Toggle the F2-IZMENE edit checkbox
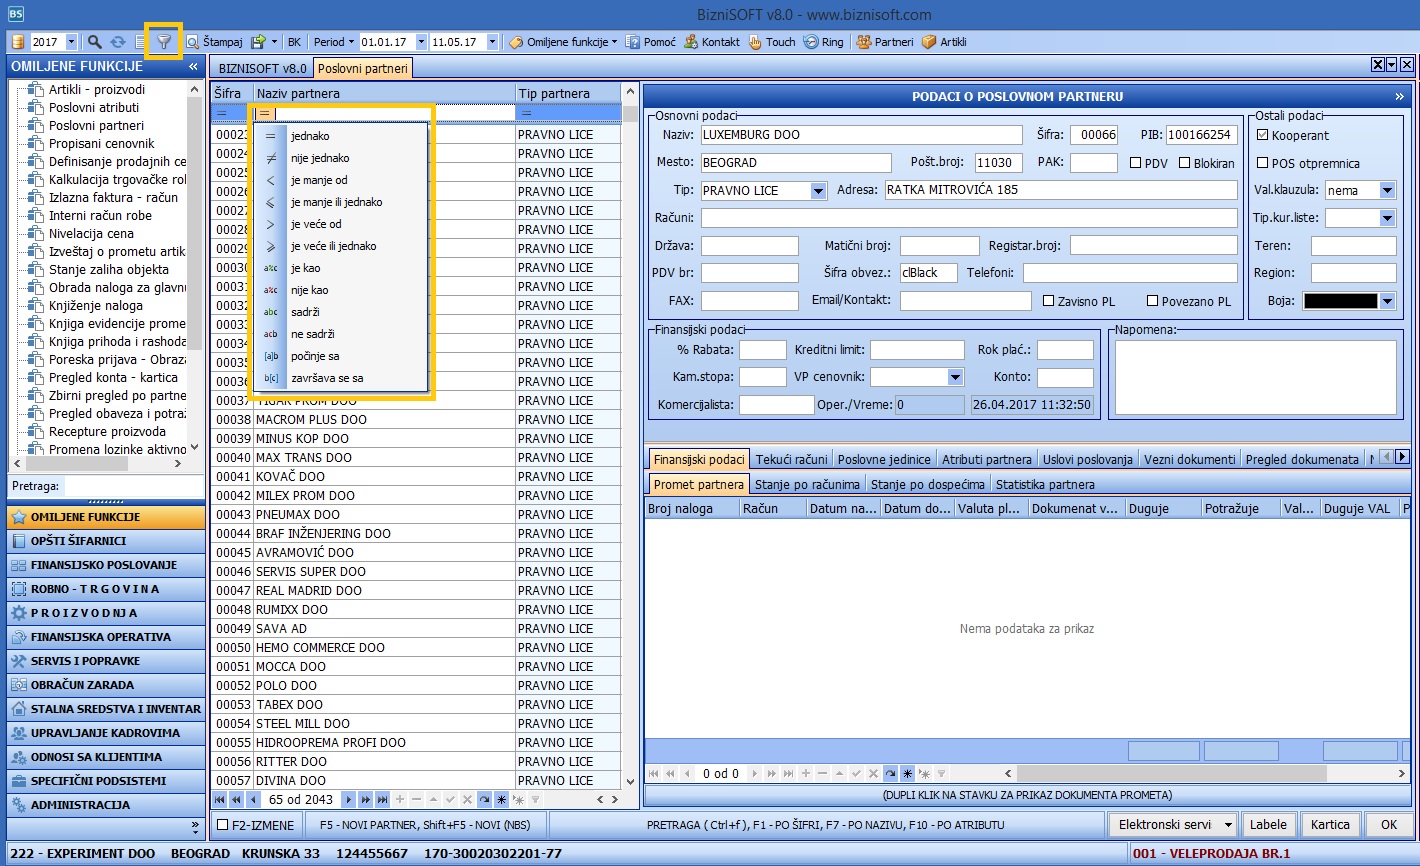The image size is (1420, 866). [223, 825]
